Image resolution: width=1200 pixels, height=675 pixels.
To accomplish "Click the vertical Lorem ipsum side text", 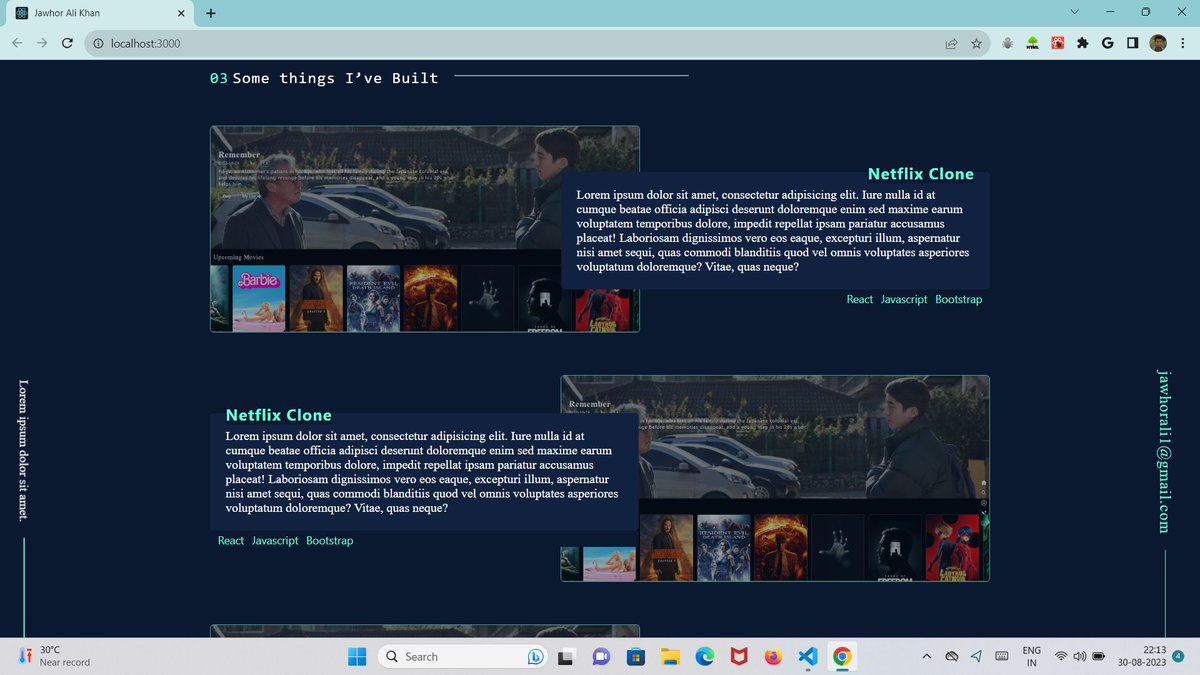I will click(24, 449).
